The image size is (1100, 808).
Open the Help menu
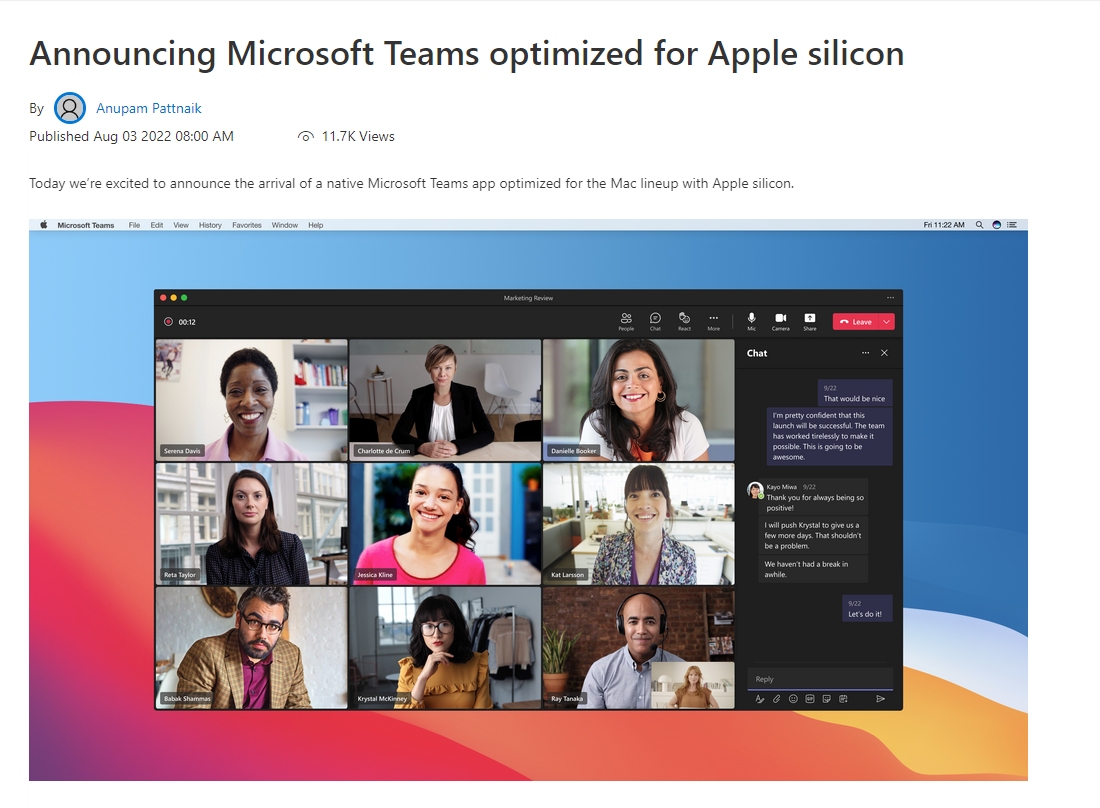click(316, 225)
